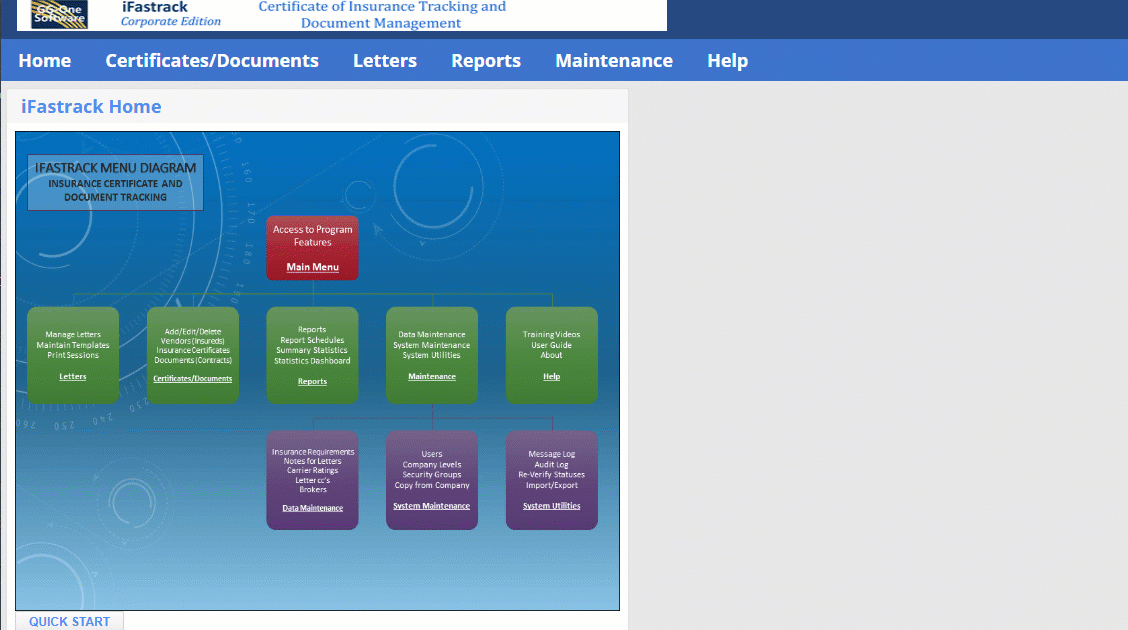1128x630 pixels.
Task: Click 'Security Groups' text in purple box
Action: (x=432, y=475)
